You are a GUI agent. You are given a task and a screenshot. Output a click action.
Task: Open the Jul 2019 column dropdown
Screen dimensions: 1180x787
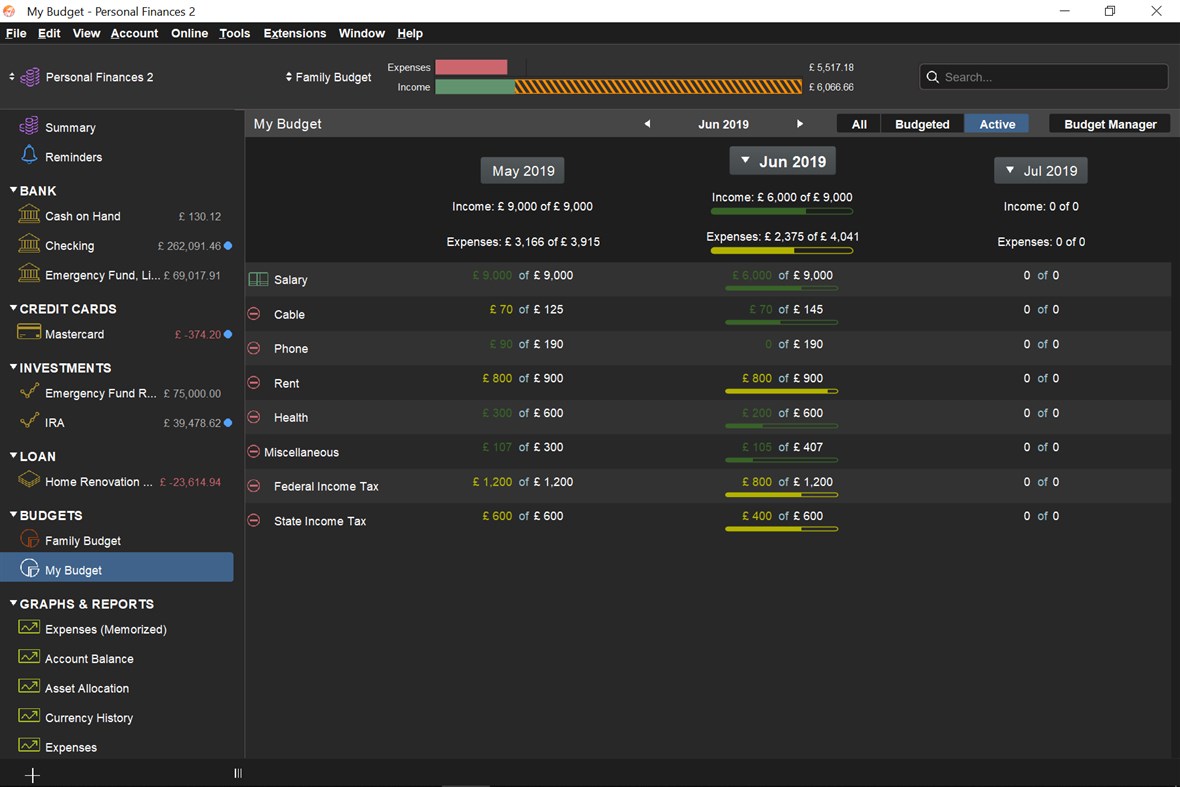tap(1041, 170)
